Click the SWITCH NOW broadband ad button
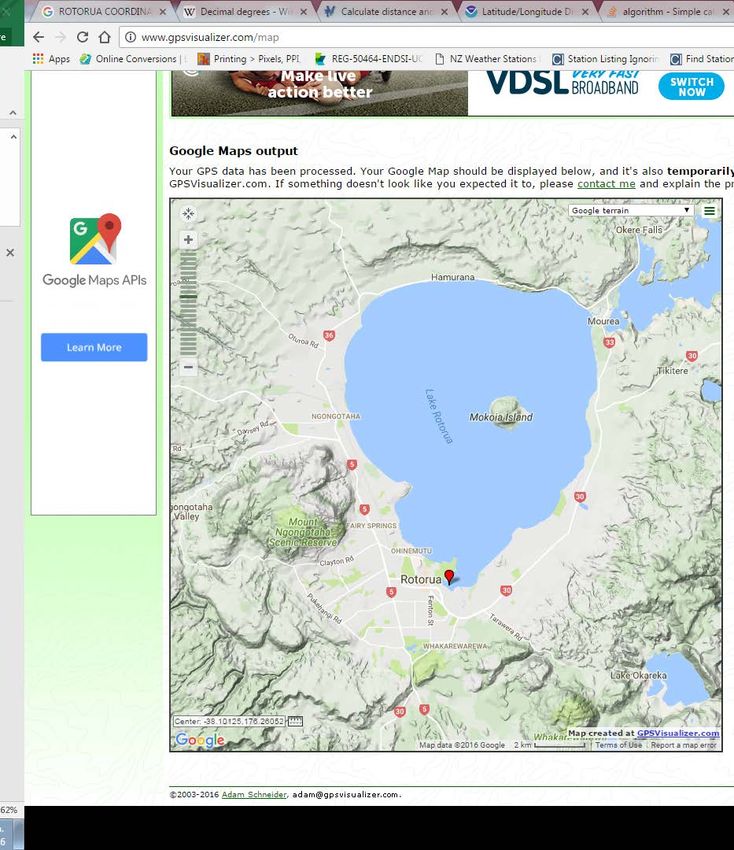This screenshot has height=850, width=734. (x=692, y=87)
